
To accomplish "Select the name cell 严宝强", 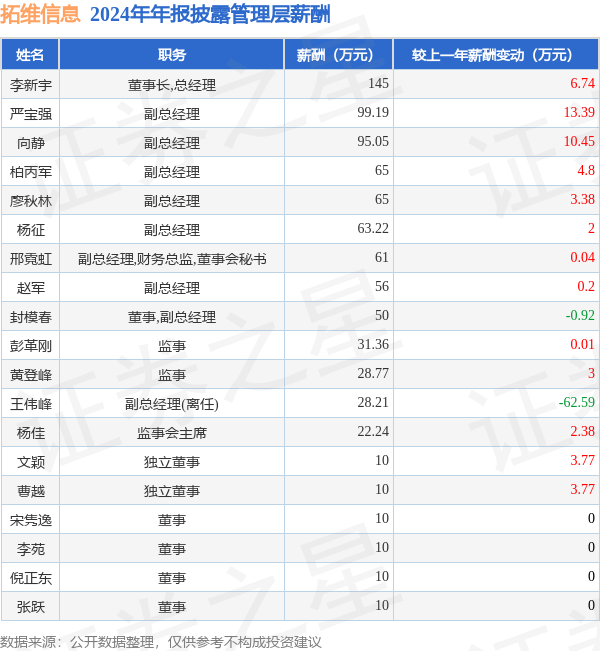I will click(31, 114).
